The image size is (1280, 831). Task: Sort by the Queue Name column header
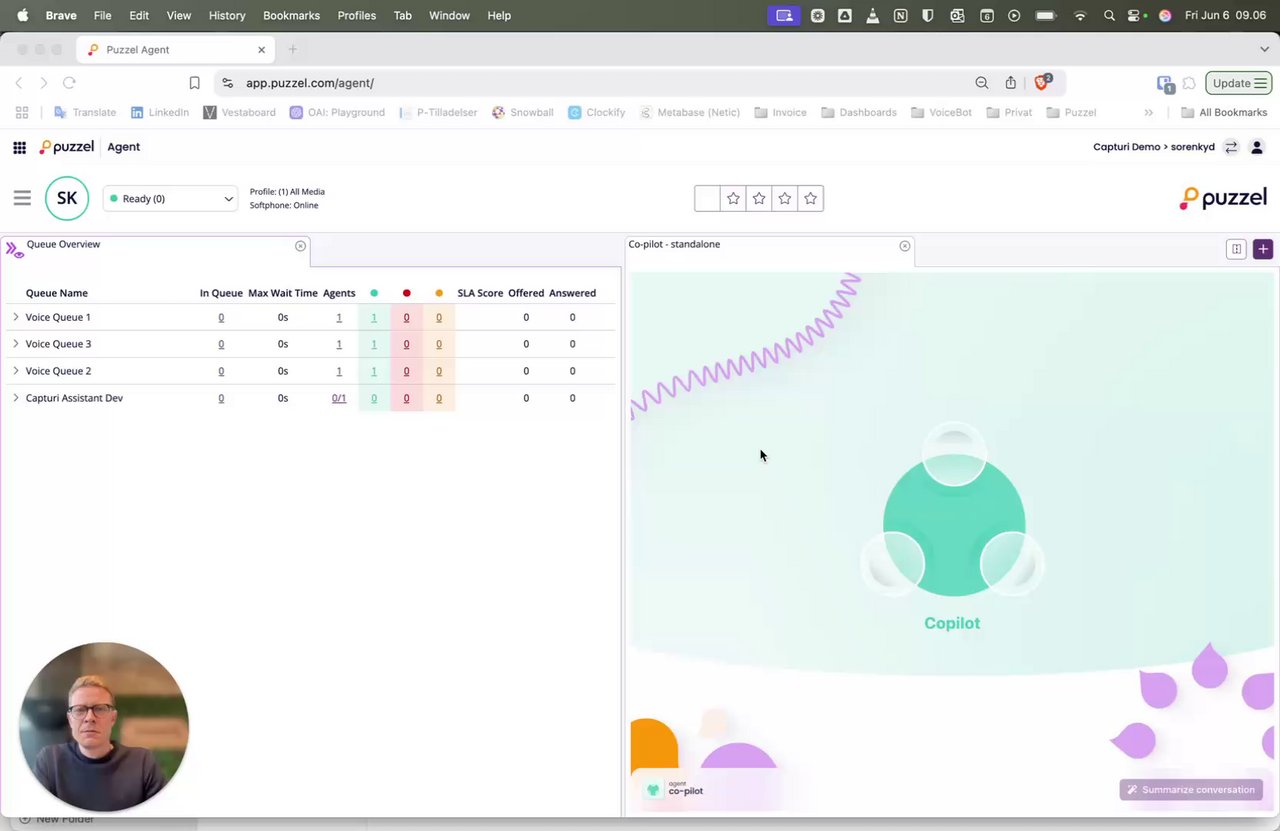(57, 293)
